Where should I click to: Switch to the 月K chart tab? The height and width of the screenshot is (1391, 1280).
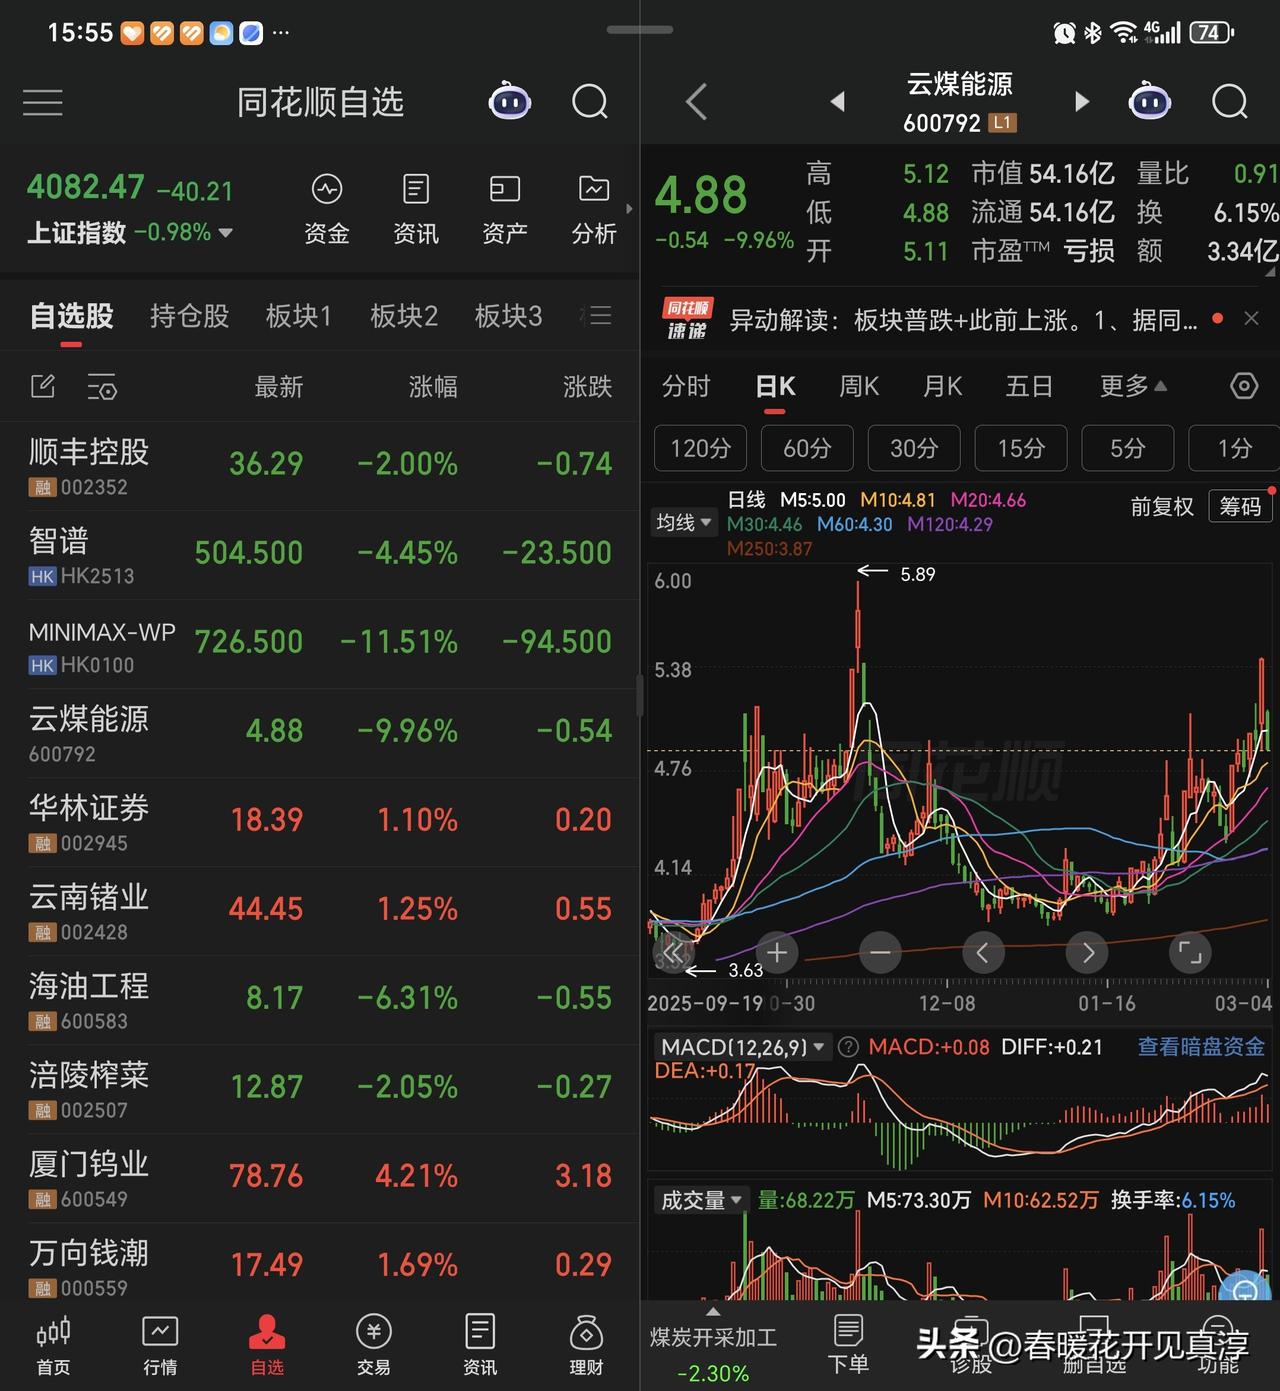coord(942,386)
